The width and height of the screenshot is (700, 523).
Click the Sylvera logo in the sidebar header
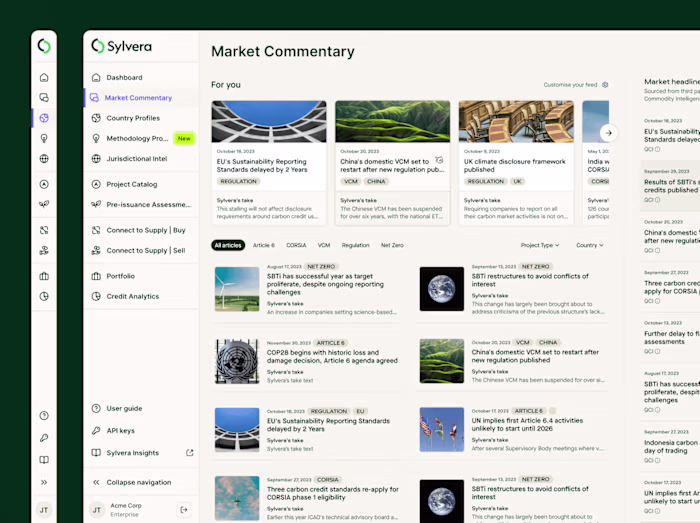tap(121, 46)
